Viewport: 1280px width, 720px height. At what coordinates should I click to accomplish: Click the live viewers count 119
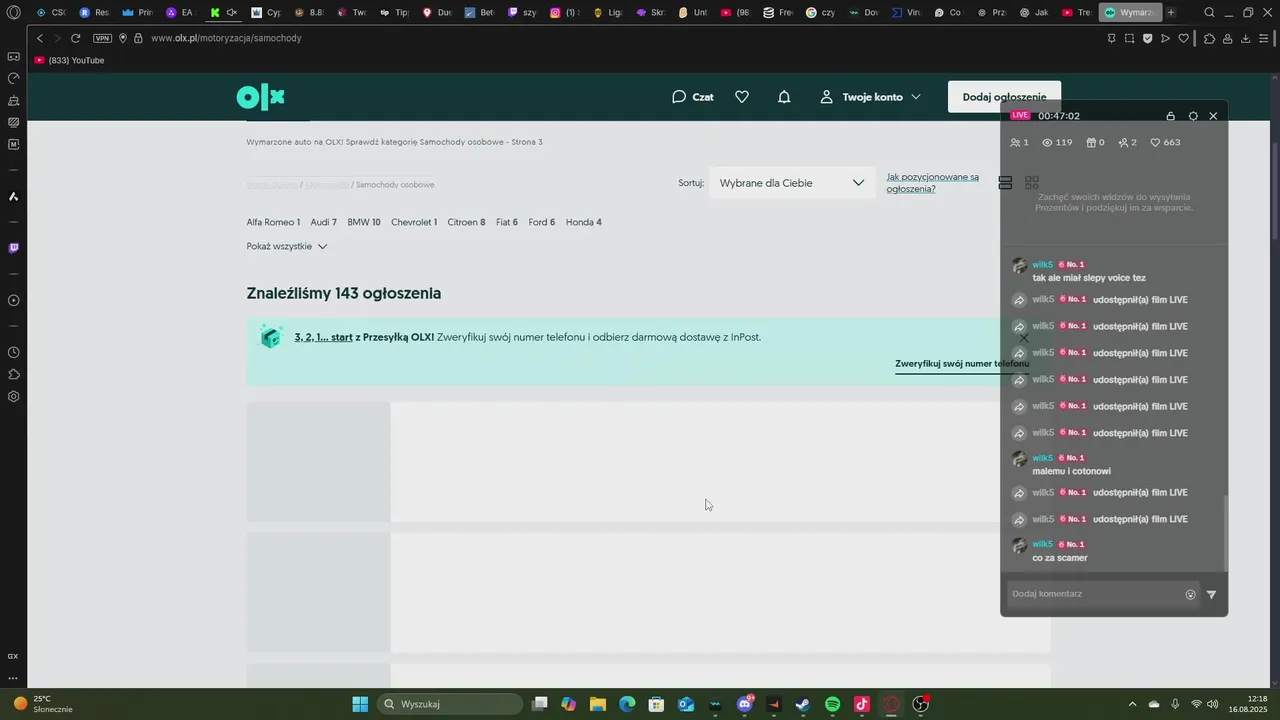(1057, 142)
